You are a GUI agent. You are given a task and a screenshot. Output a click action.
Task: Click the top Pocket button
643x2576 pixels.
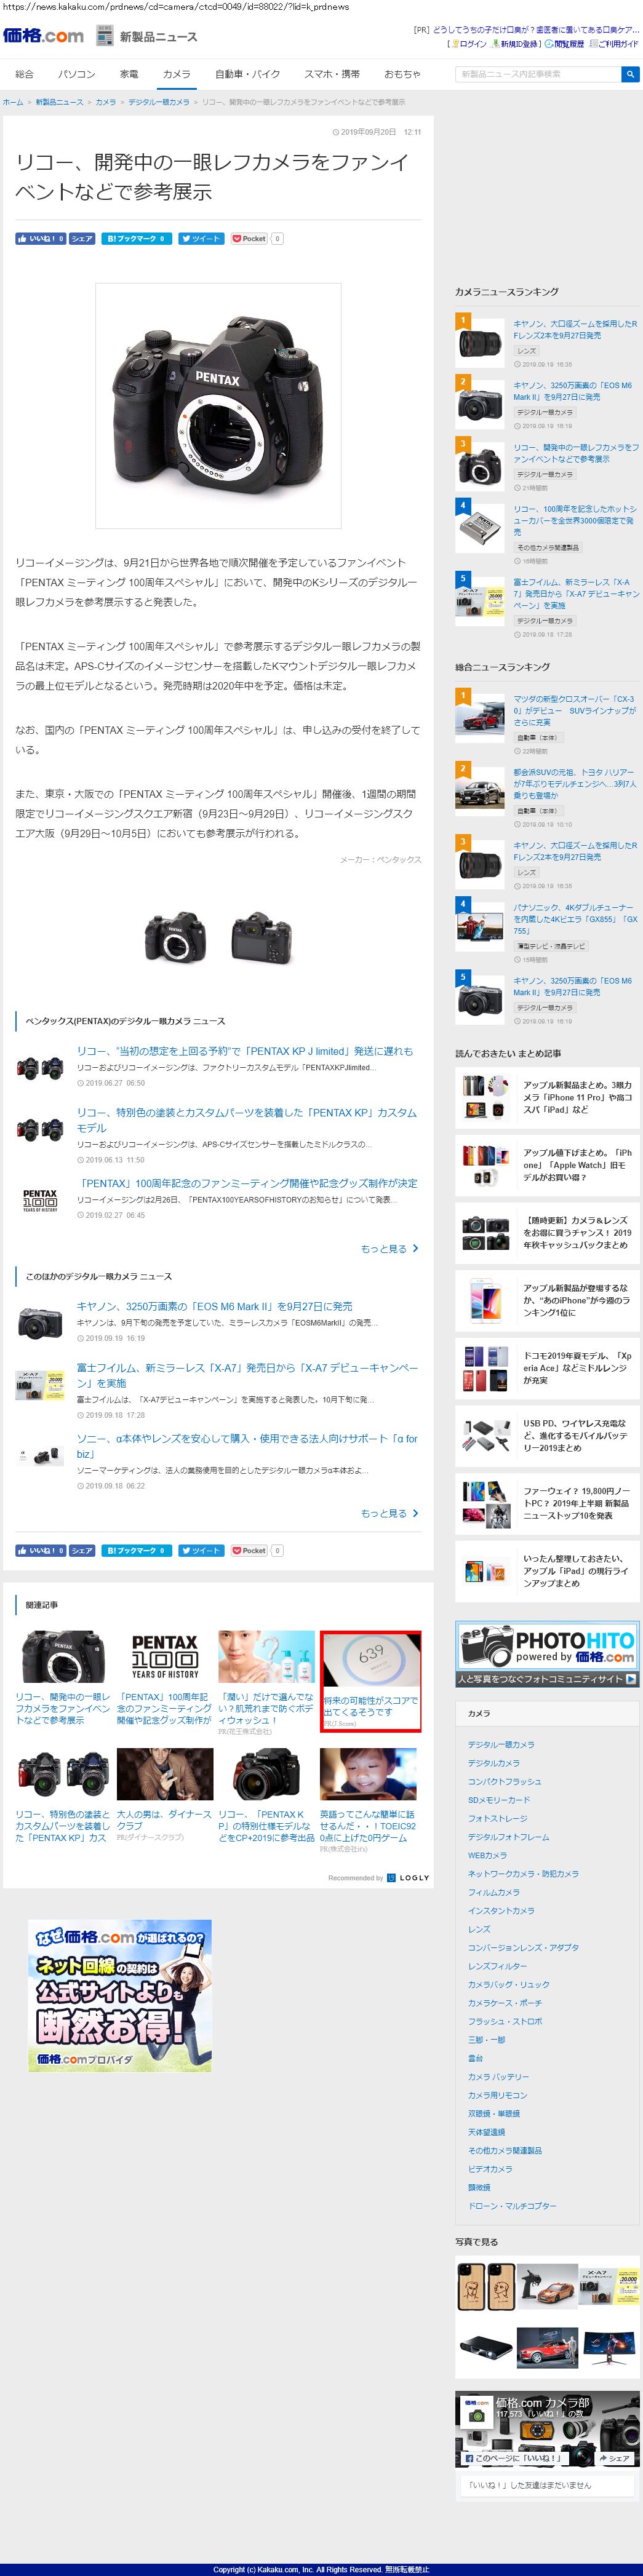(x=250, y=239)
